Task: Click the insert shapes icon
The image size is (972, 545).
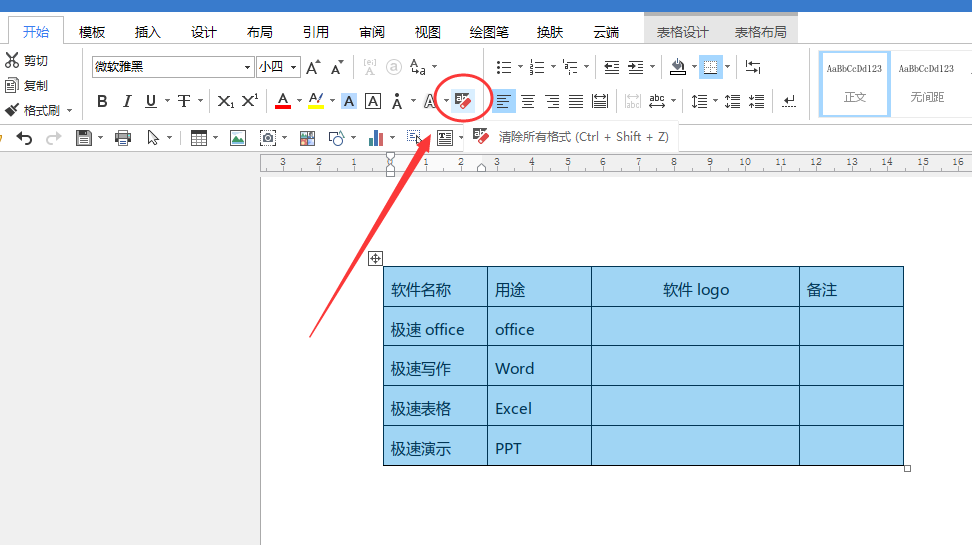Action: (337, 138)
